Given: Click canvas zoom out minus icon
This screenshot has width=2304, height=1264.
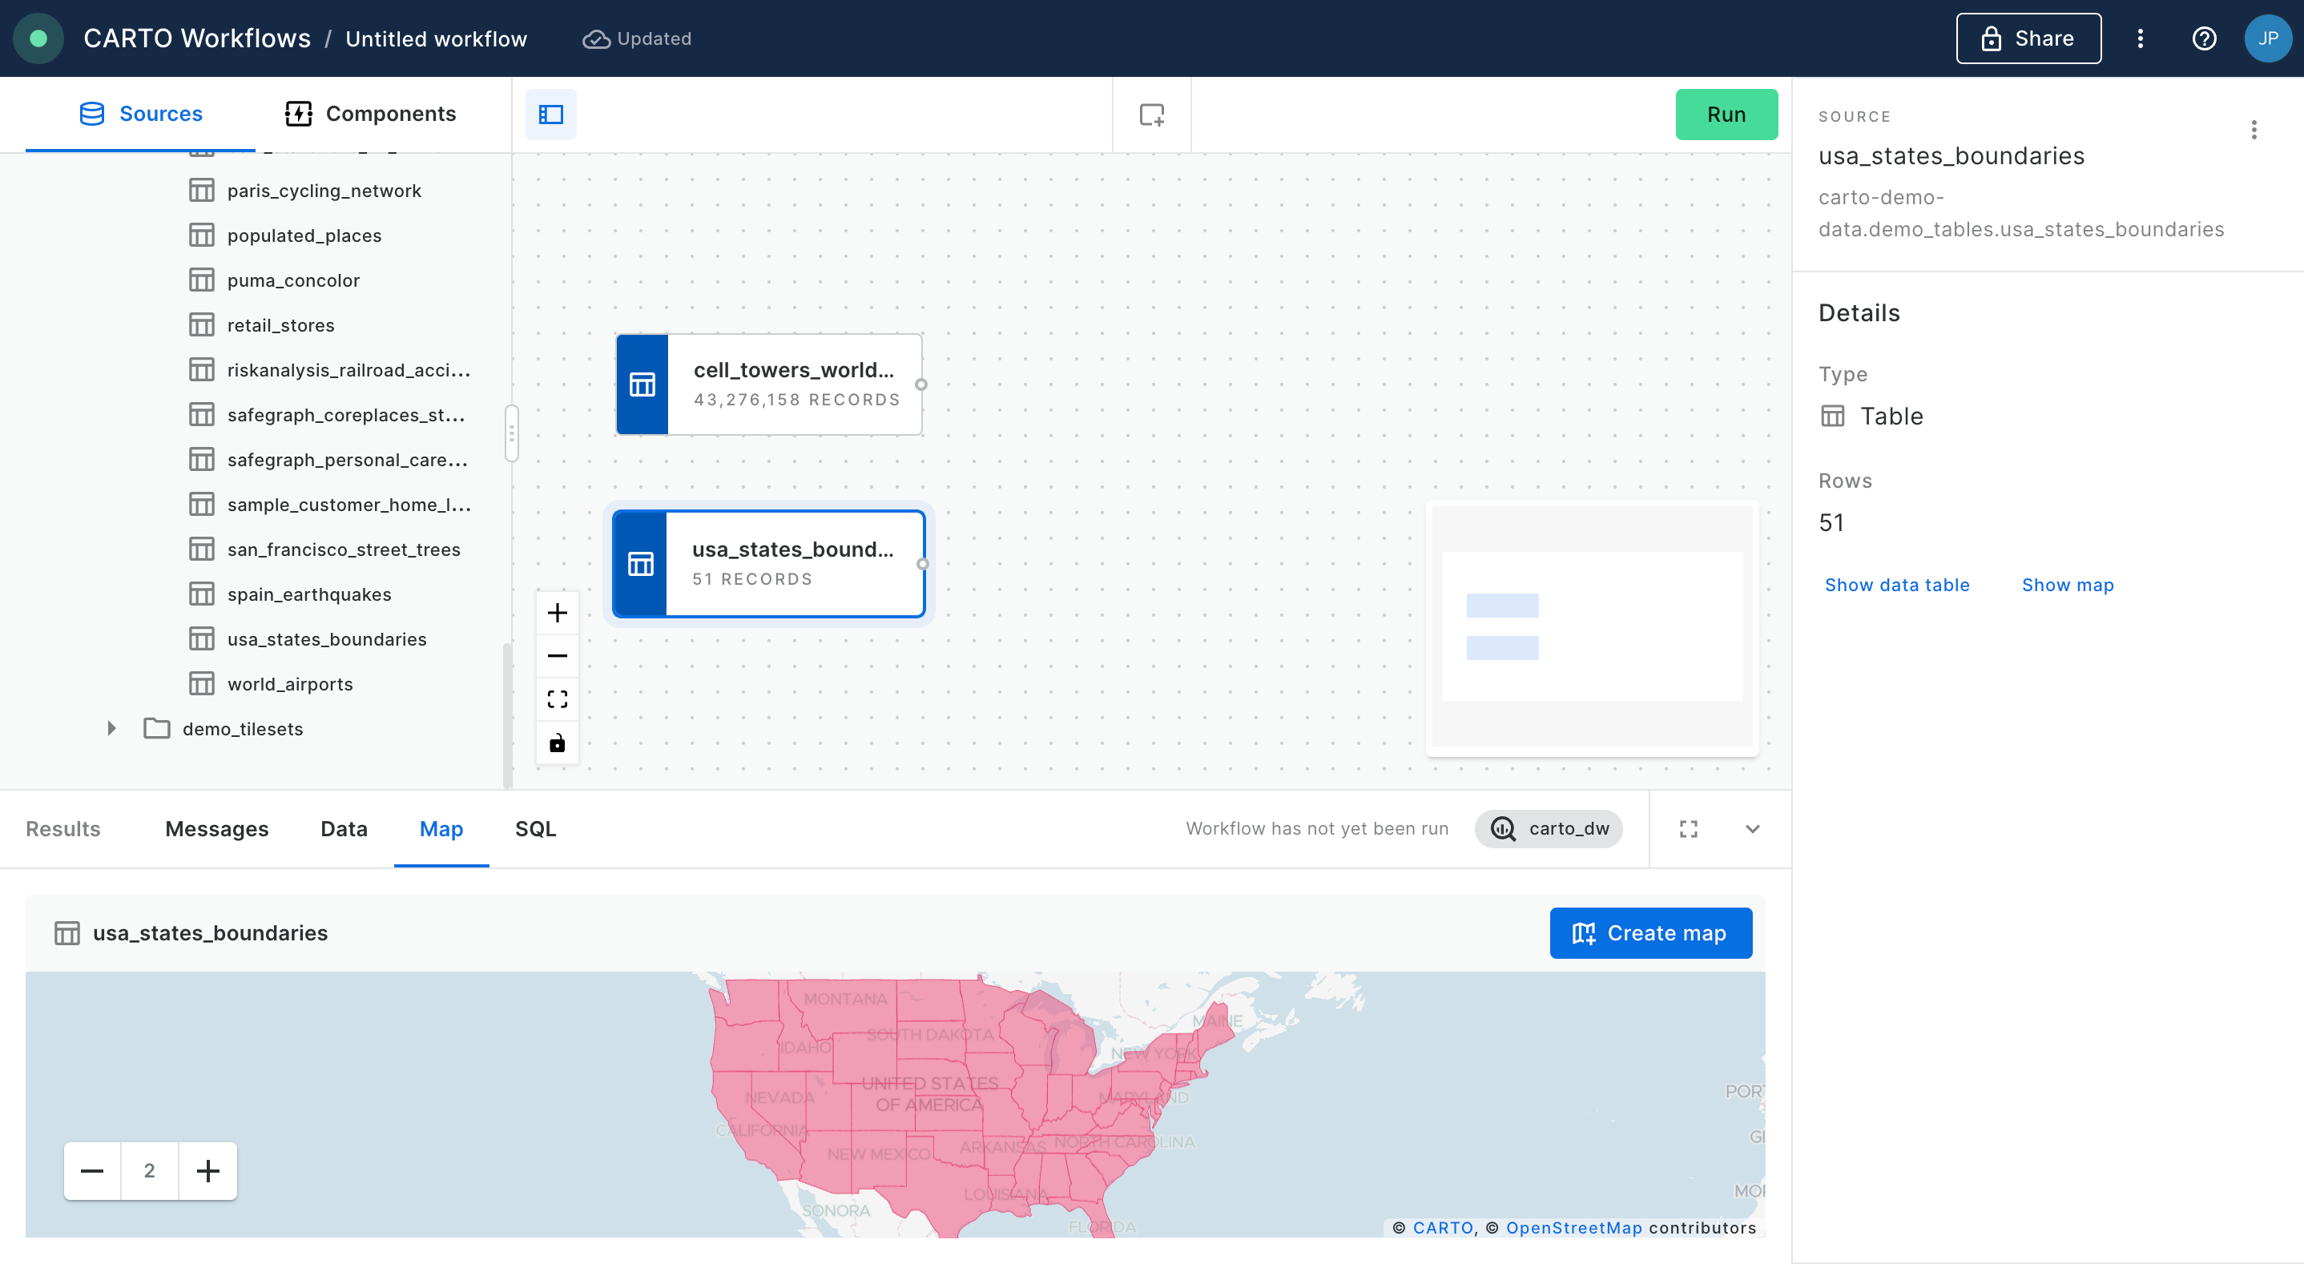Looking at the screenshot, I should [557, 656].
